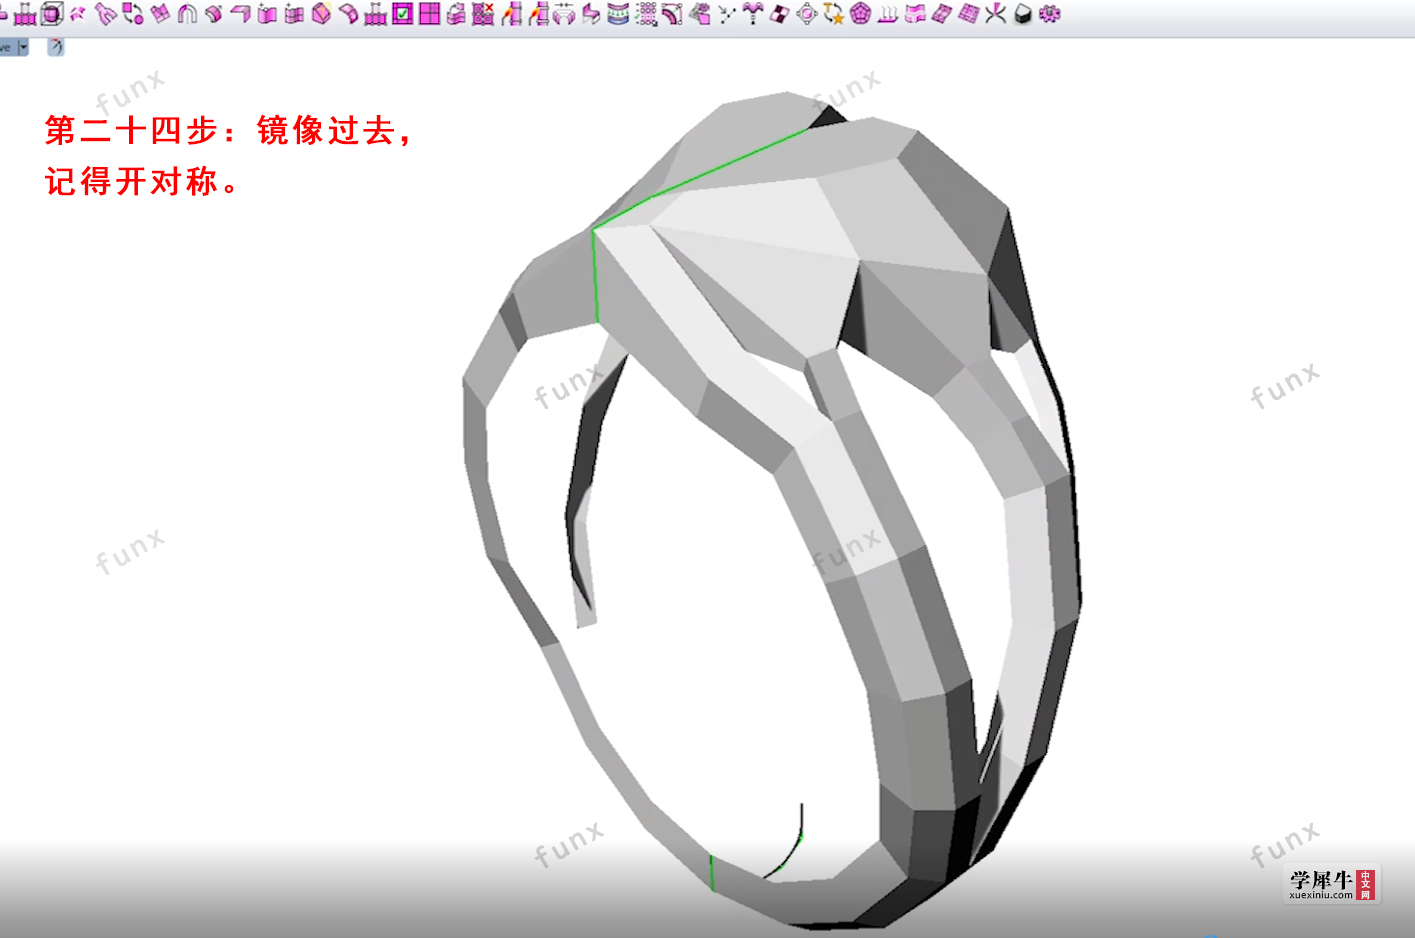Click the gear-over-pink-face icon
The width and height of the screenshot is (1415, 938).
click(x=700, y=14)
